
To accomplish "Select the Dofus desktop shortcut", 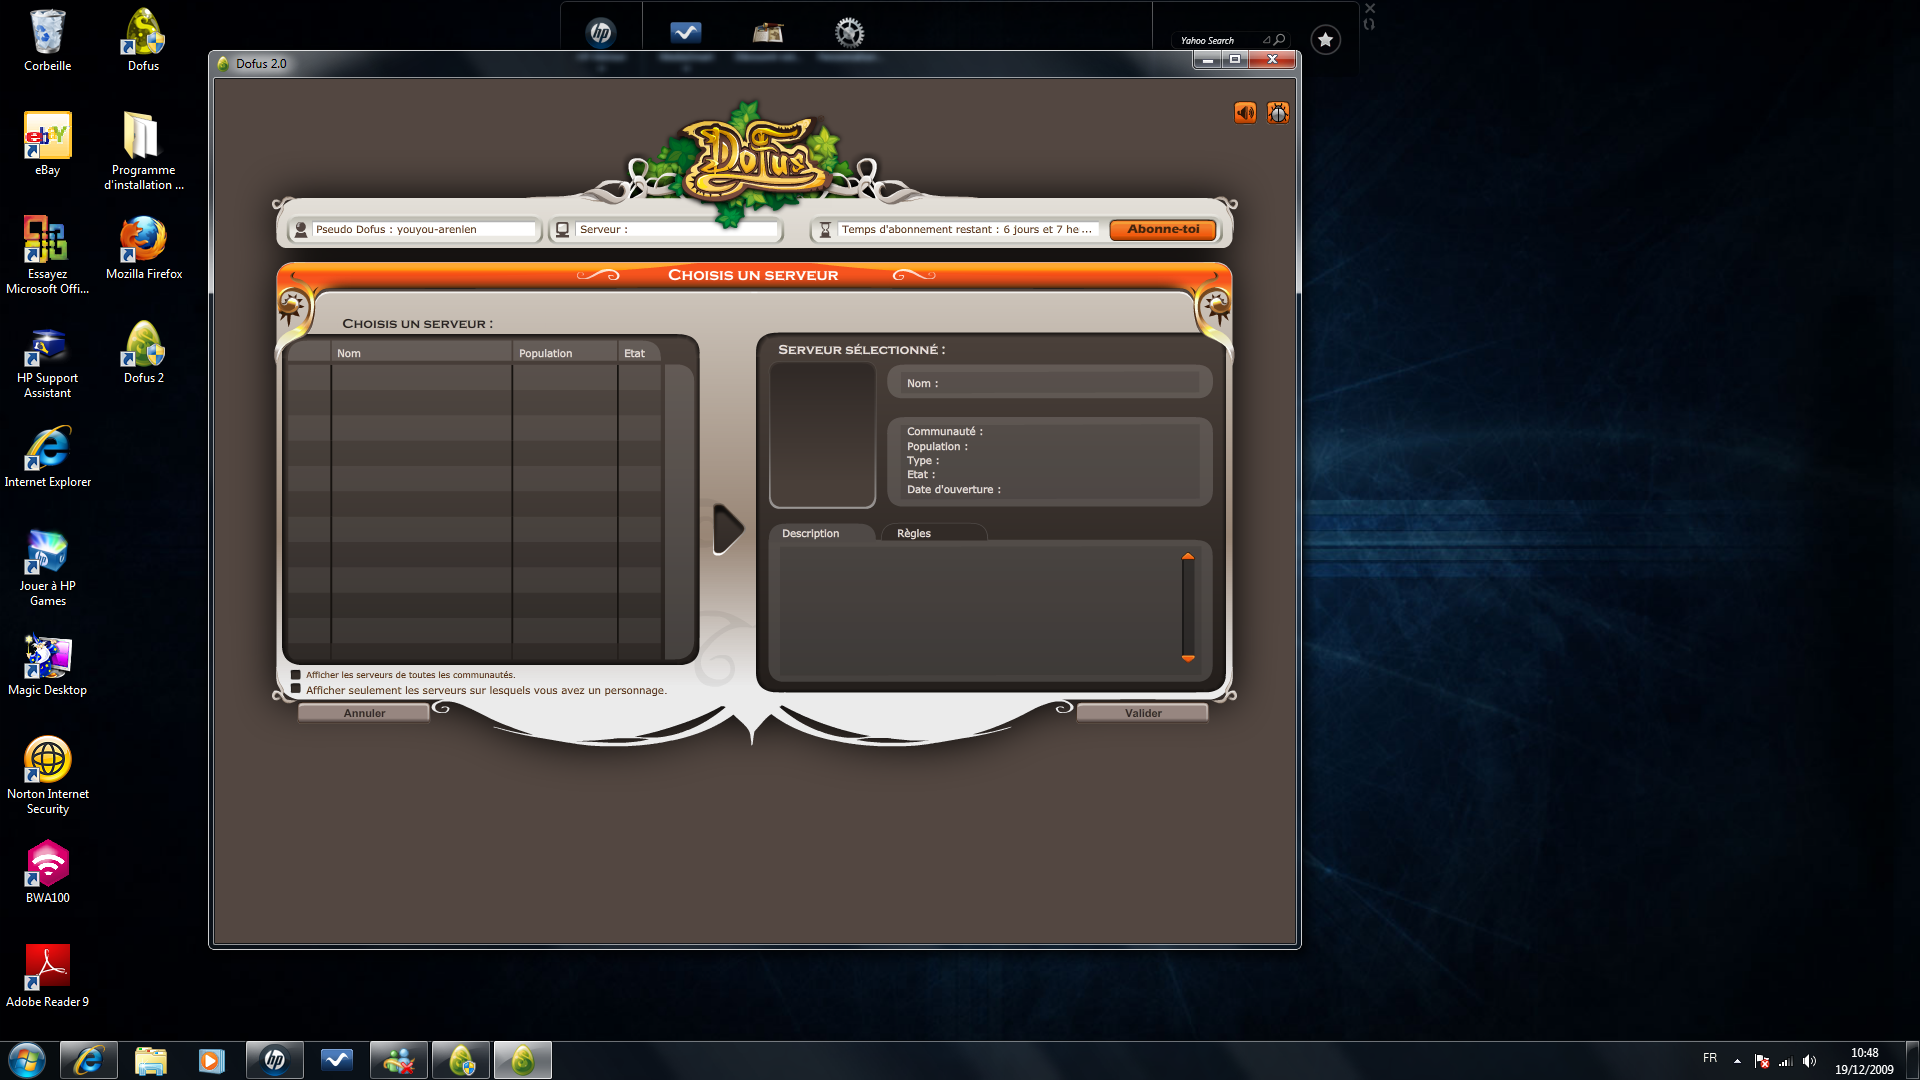I will coord(143,41).
